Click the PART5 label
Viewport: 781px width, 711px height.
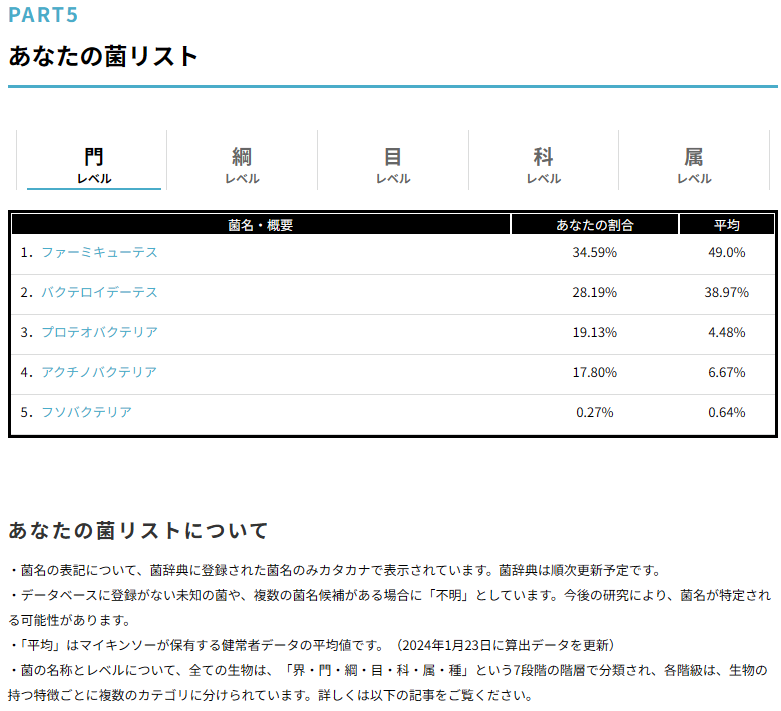[43, 15]
